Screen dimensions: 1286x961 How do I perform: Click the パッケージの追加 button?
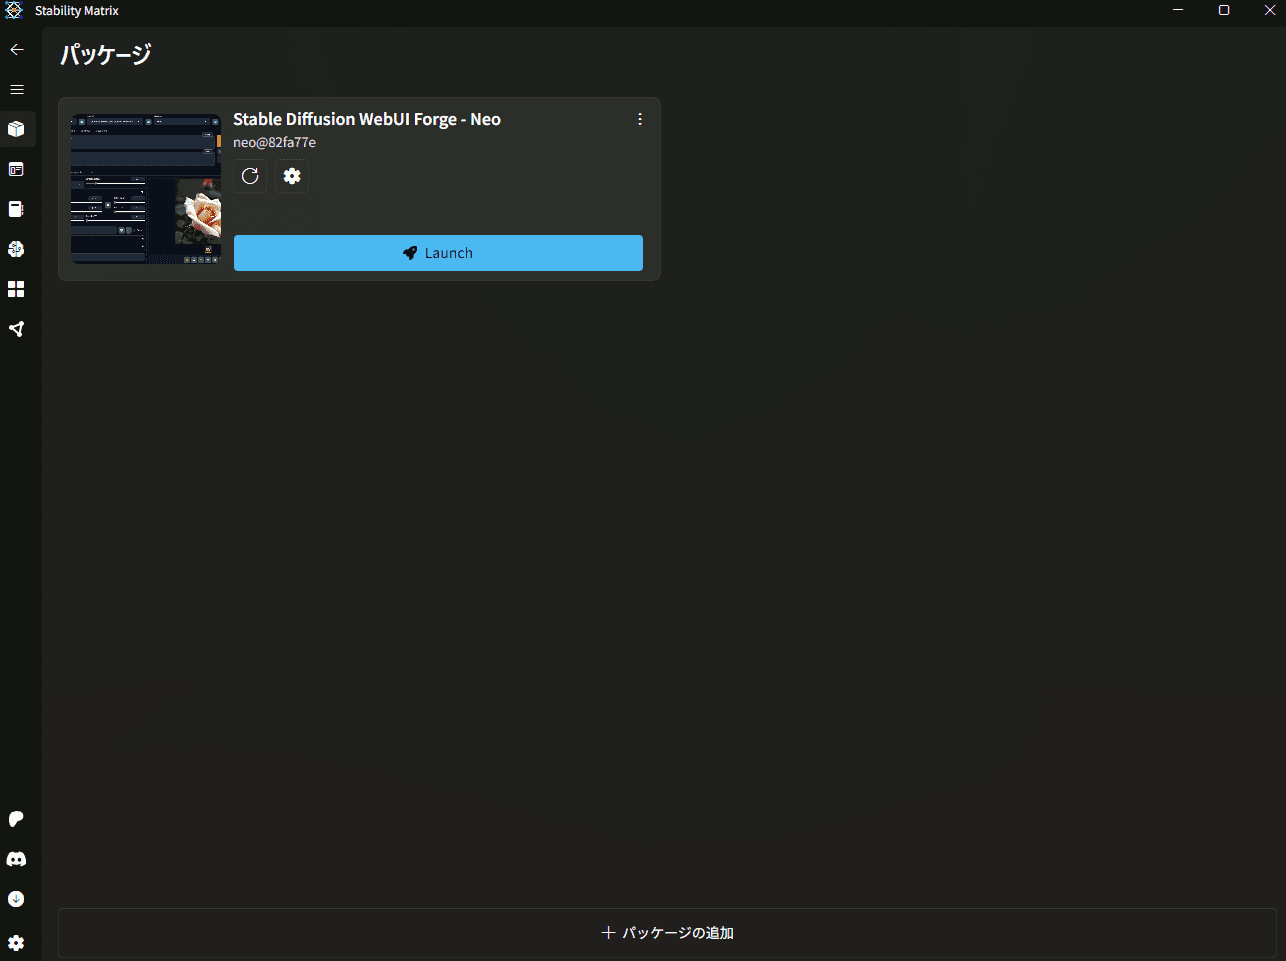667,933
